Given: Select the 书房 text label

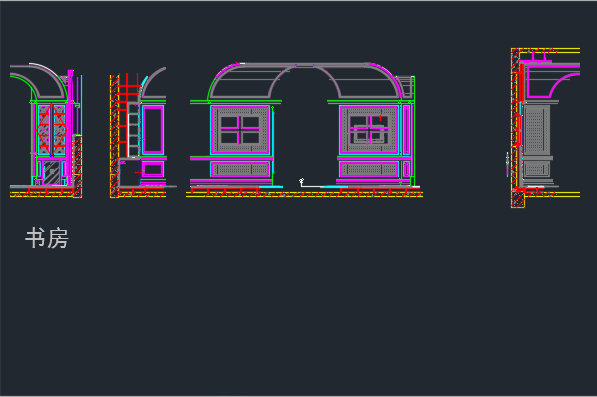Looking at the screenshot, I should (x=47, y=239).
